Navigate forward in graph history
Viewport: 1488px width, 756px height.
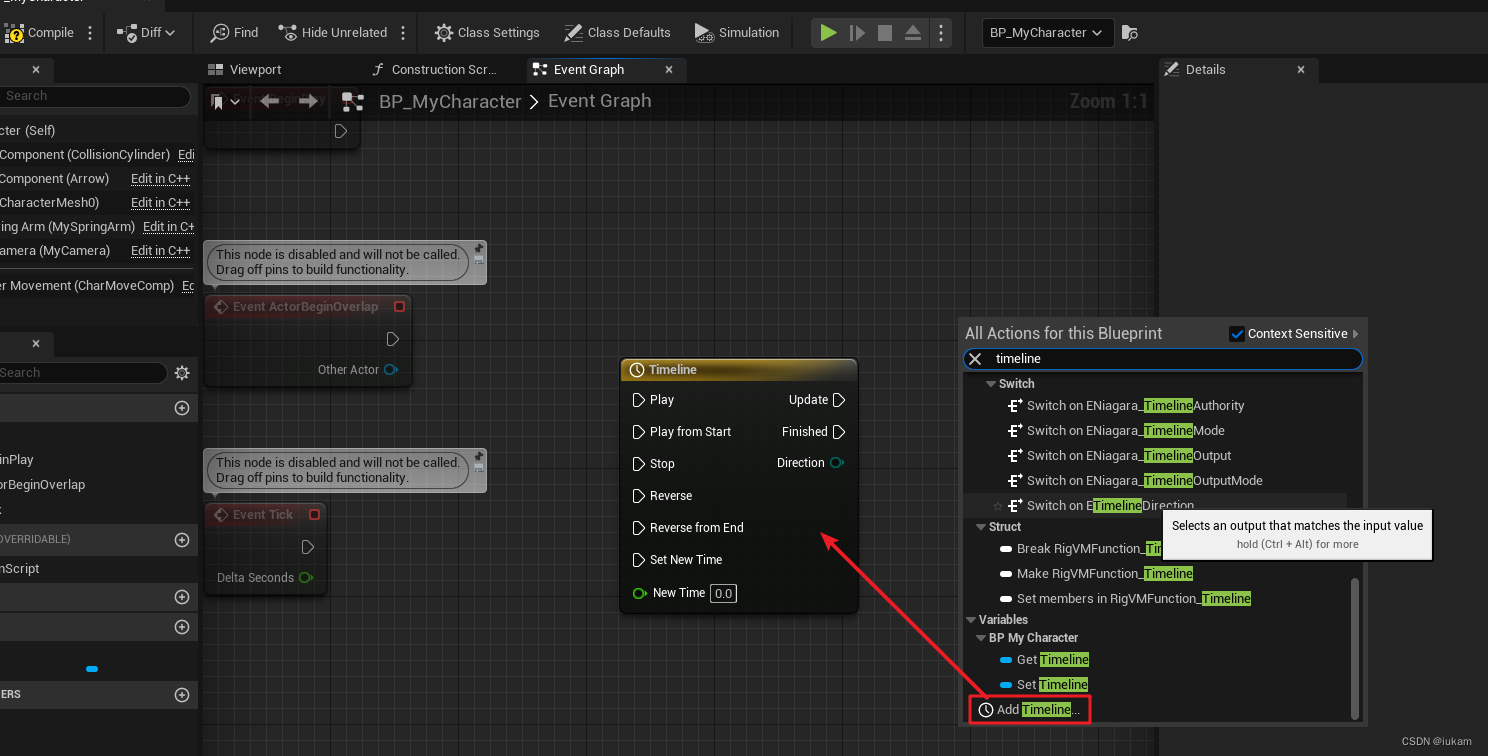coord(308,101)
